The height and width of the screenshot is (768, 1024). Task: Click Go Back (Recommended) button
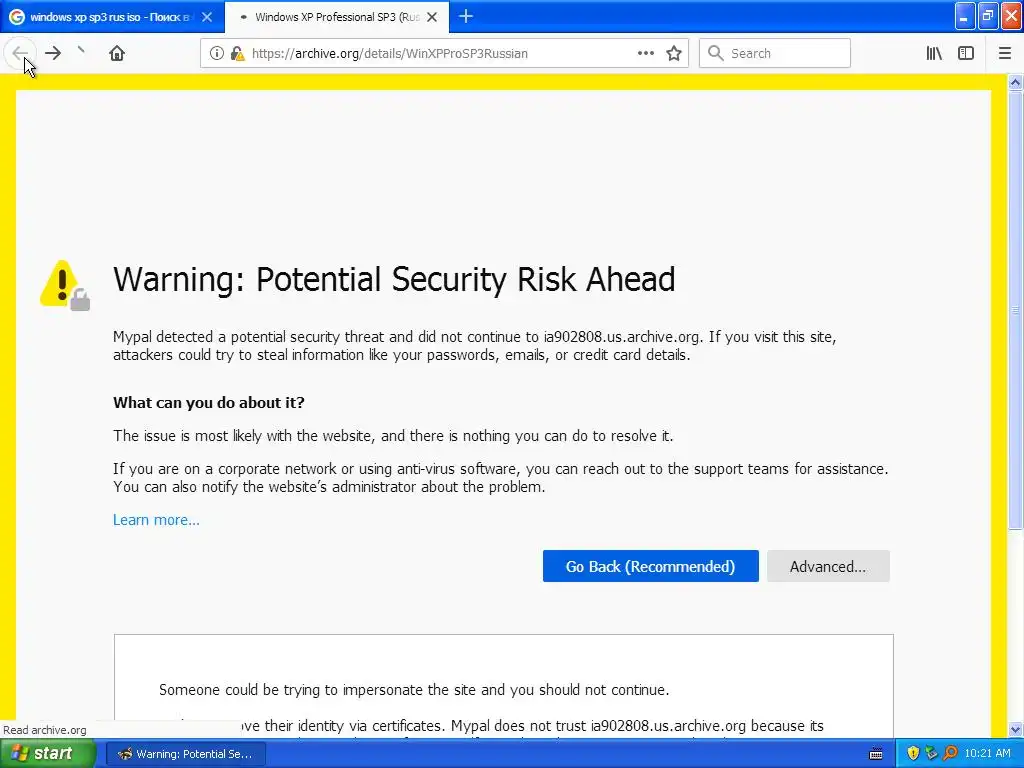pos(650,566)
